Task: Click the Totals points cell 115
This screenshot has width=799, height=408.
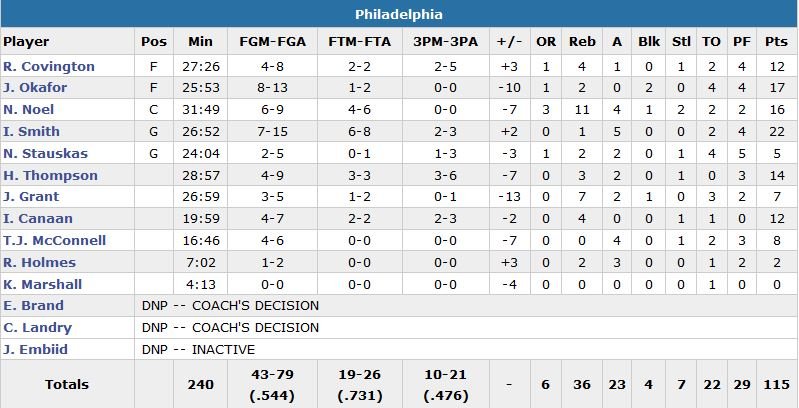Action: pyautogui.click(x=776, y=384)
